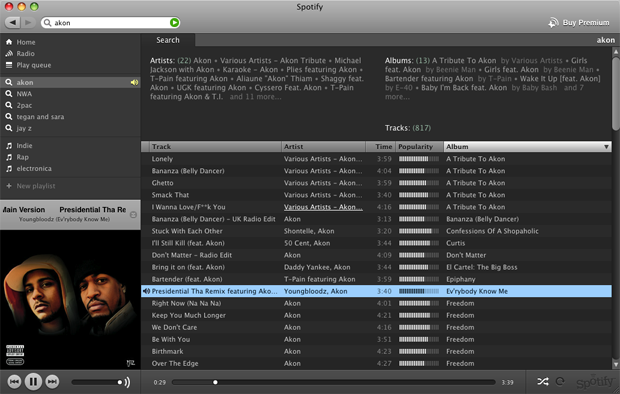
Task: Click the song progress seek bar
Action: [x=333, y=382]
